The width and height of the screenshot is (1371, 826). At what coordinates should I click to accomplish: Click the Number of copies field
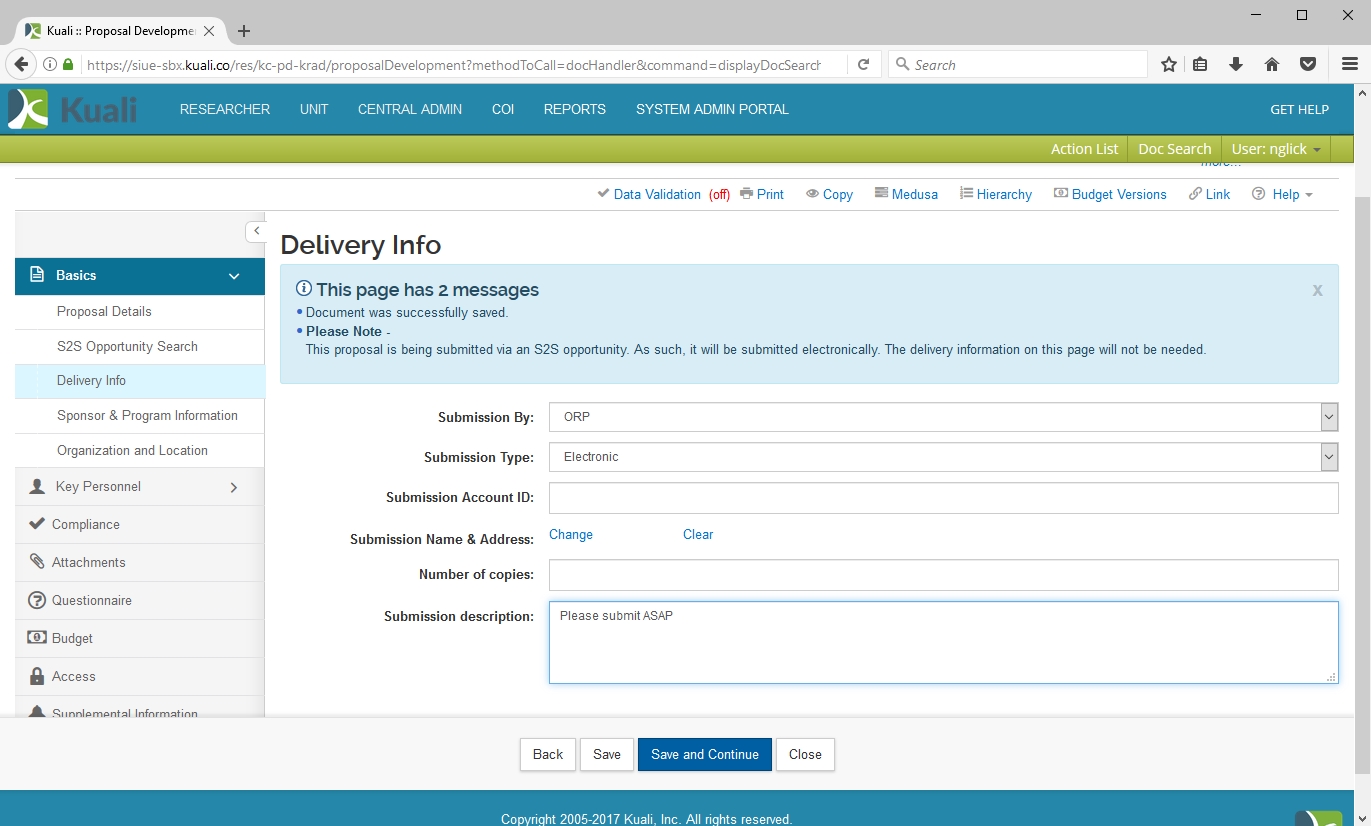coord(942,575)
